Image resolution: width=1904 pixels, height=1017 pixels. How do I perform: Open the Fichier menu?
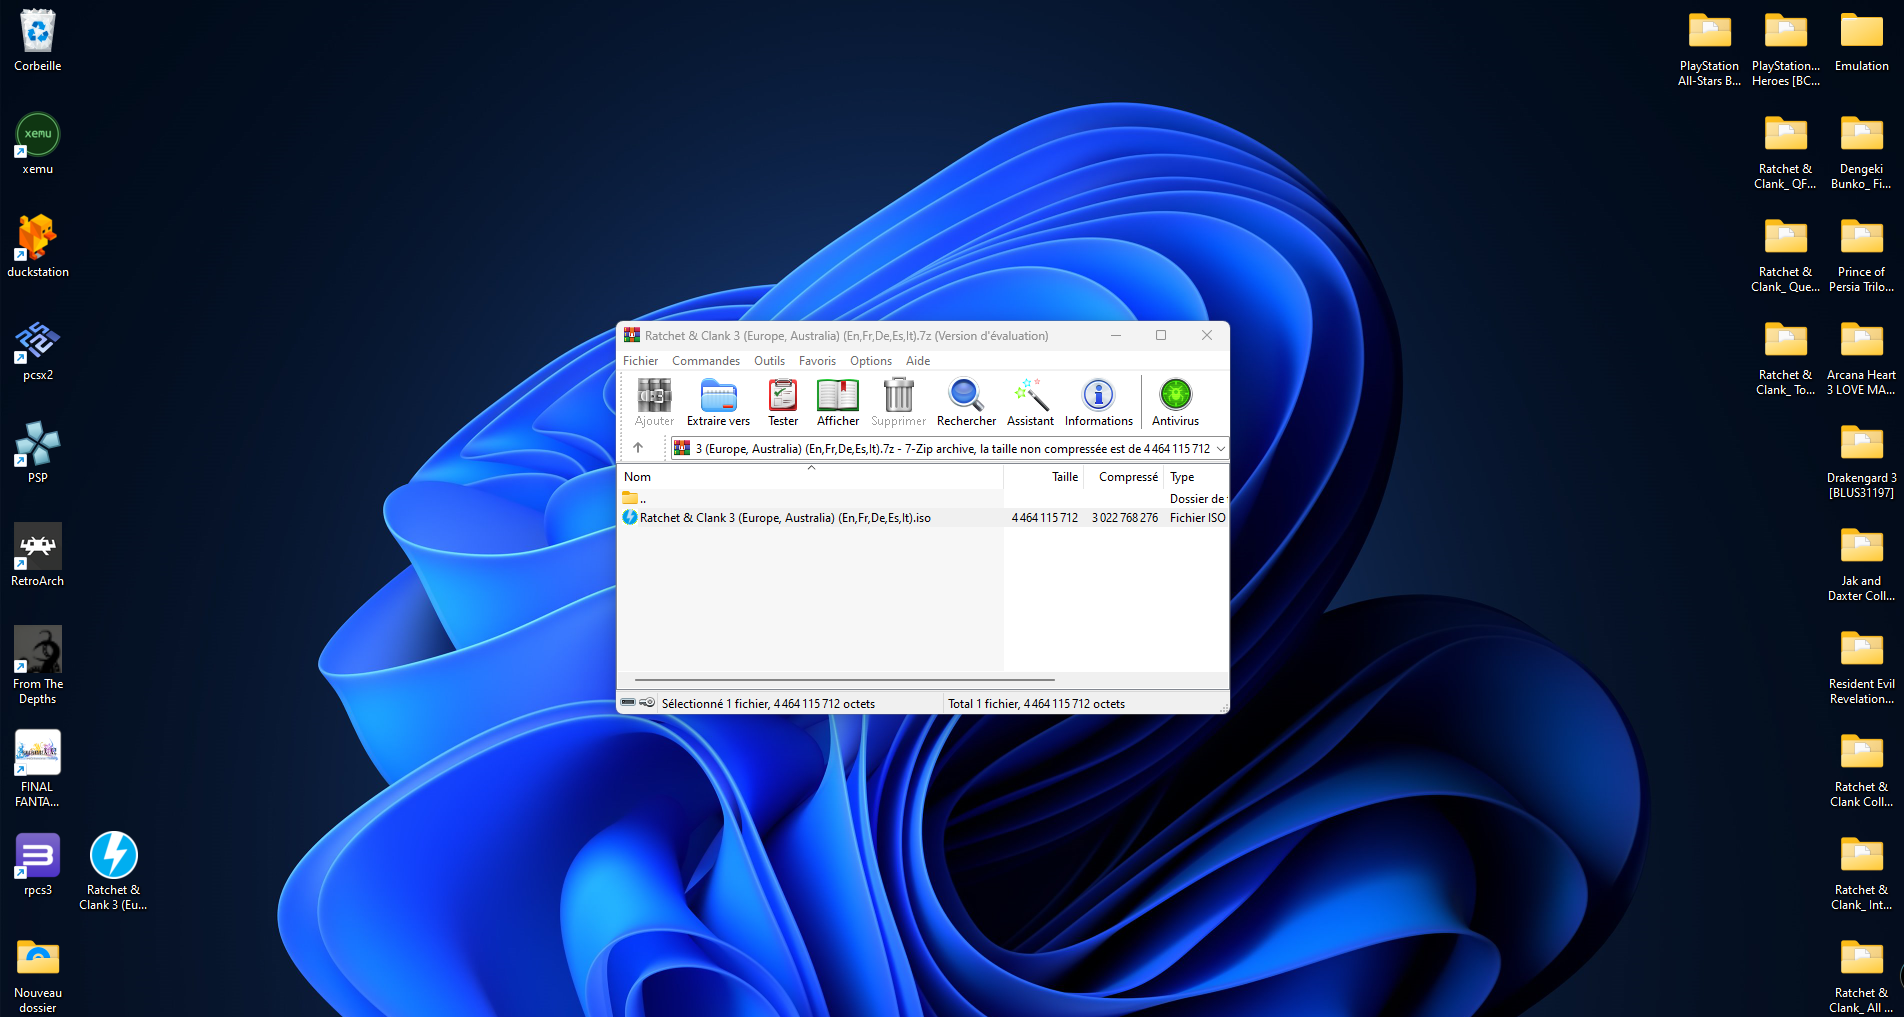pos(641,361)
